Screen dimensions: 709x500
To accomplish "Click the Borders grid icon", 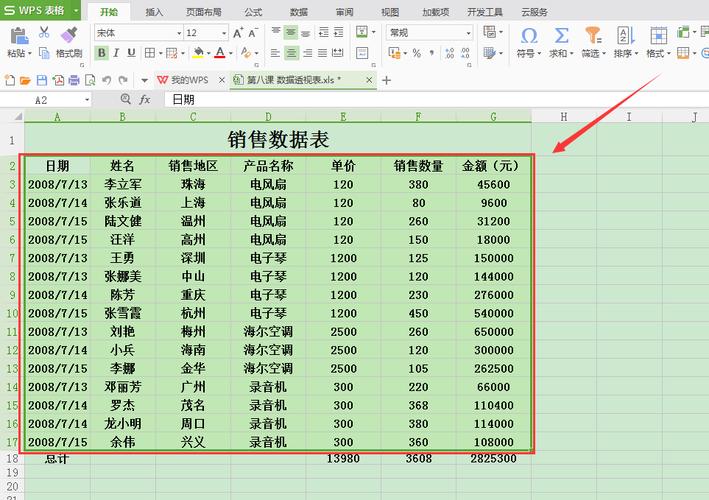I will click(x=150, y=53).
